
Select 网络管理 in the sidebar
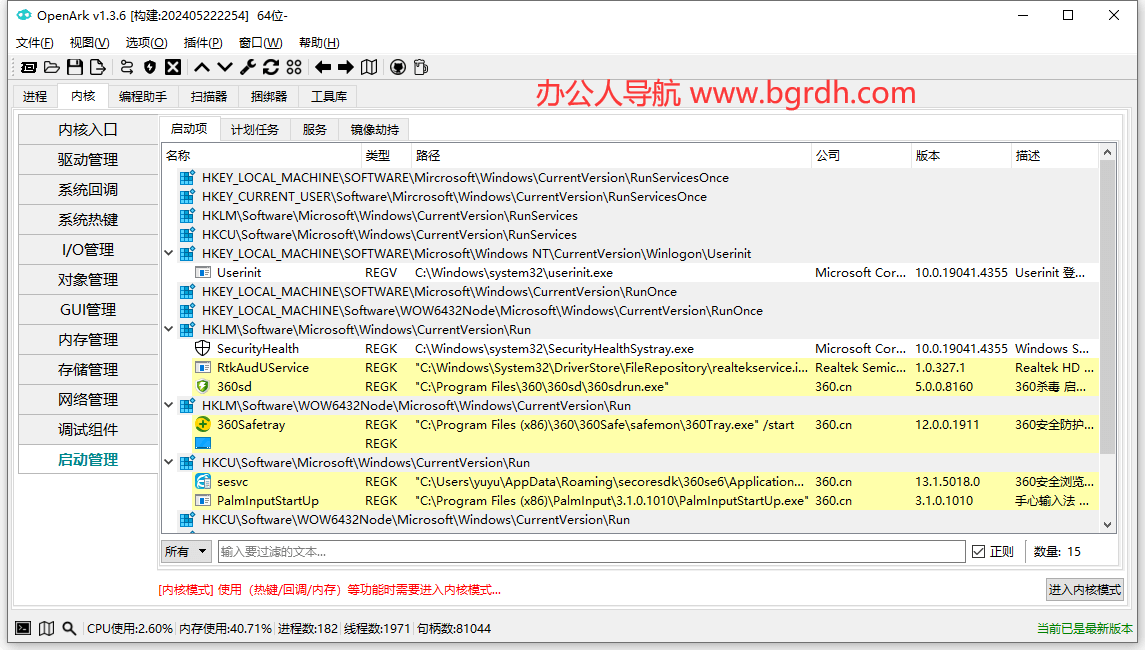click(88, 399)
